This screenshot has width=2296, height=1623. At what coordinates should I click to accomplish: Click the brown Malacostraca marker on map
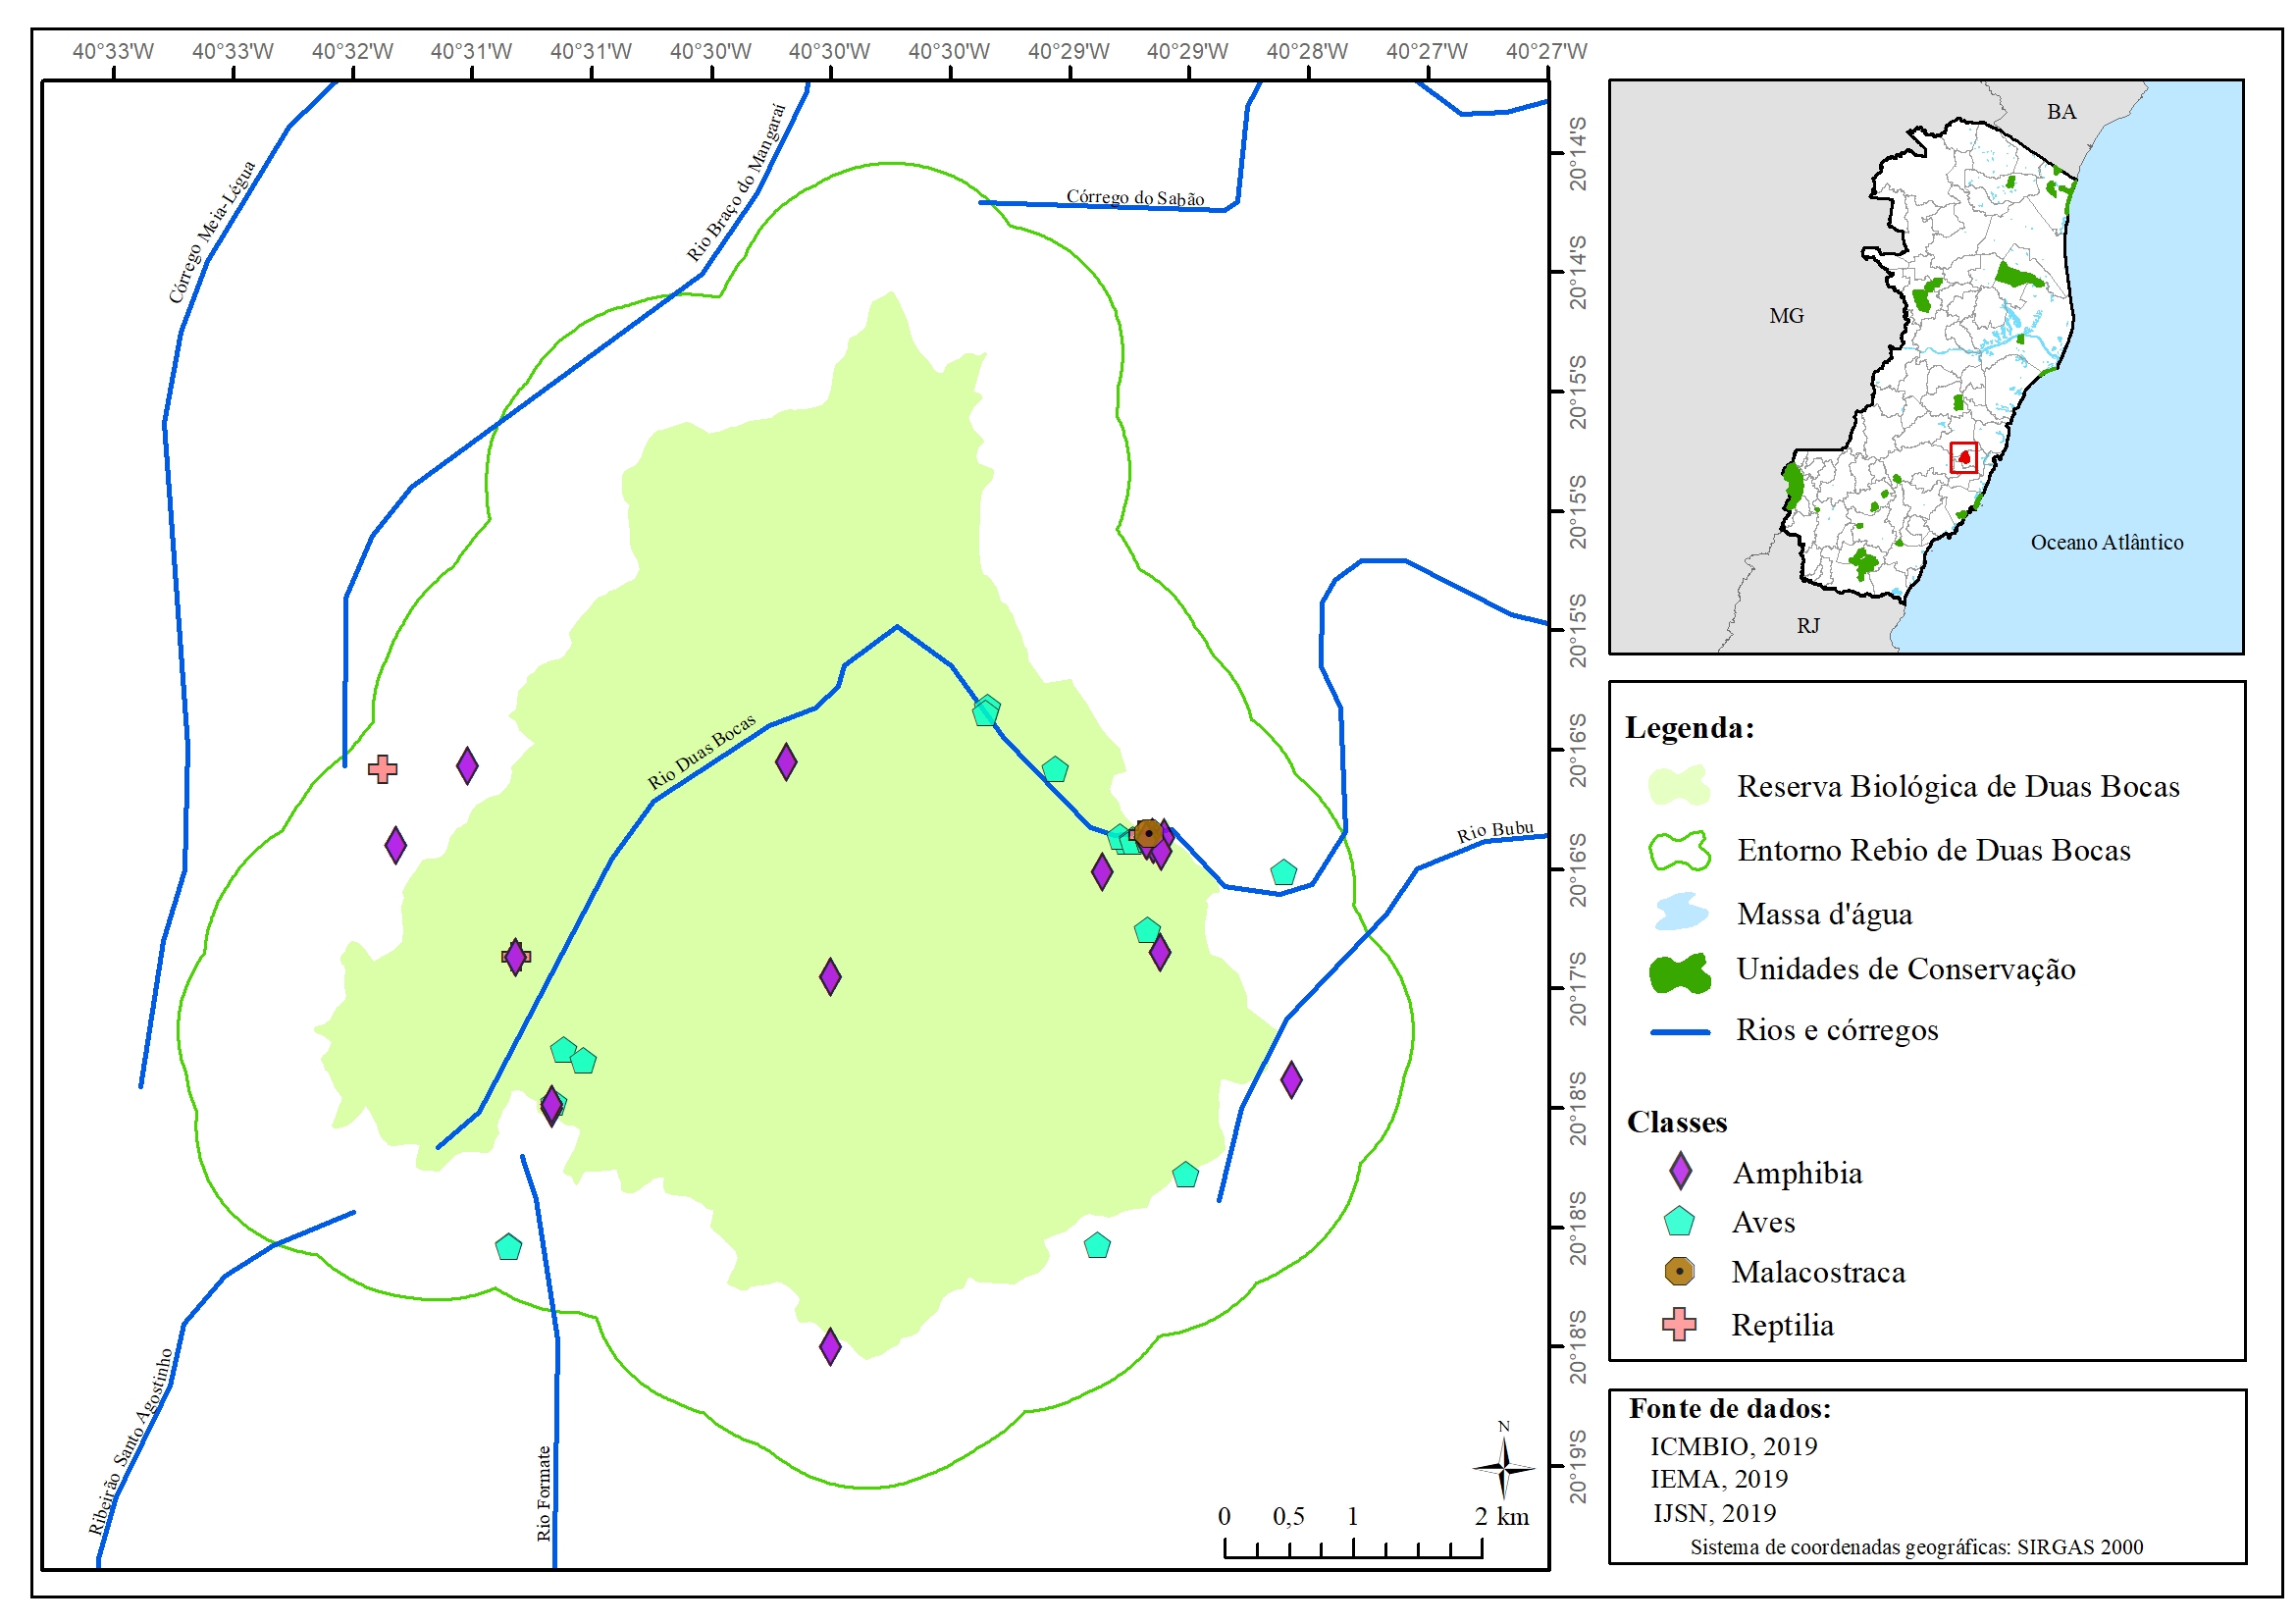tap(1149, 833)
